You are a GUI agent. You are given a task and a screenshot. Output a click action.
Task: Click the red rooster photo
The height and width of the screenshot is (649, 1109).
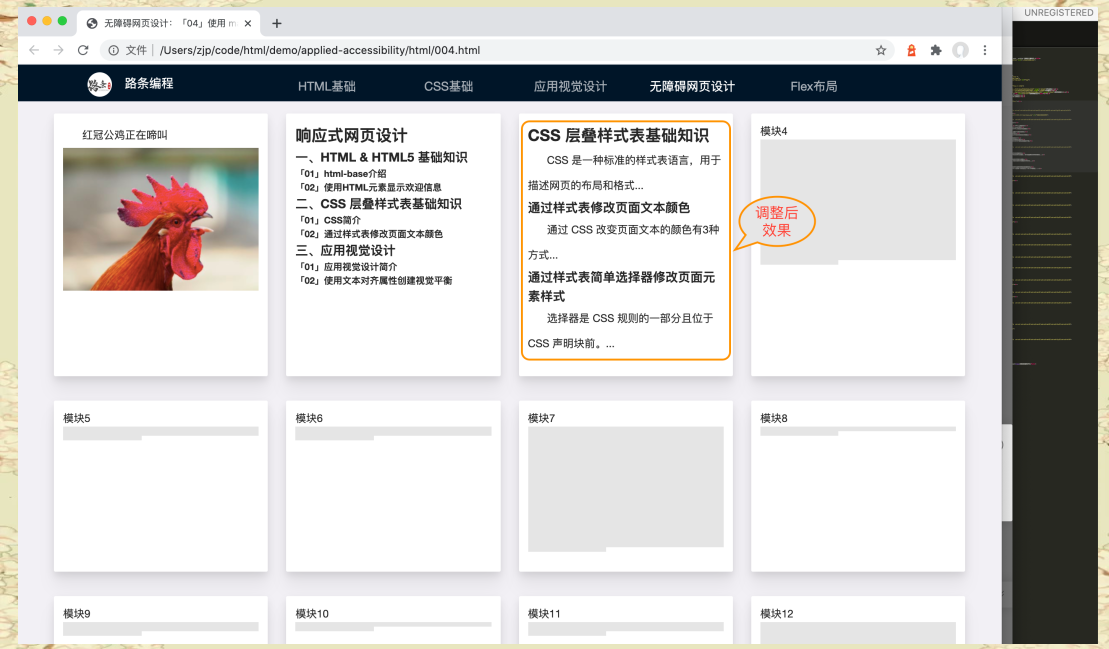[x=161, y=219]
